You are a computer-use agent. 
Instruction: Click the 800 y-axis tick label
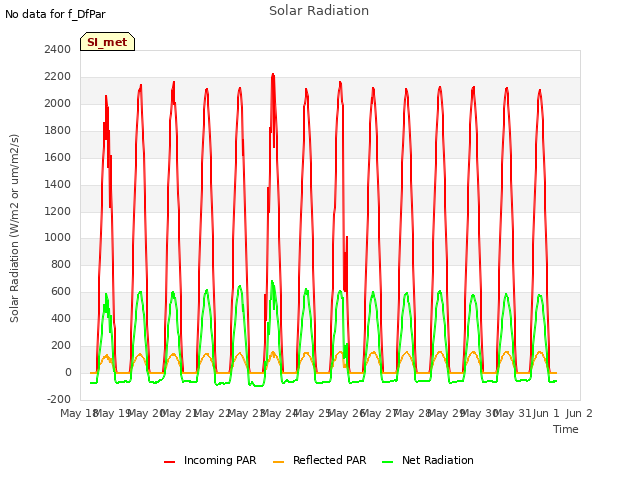tap(61, 264)
